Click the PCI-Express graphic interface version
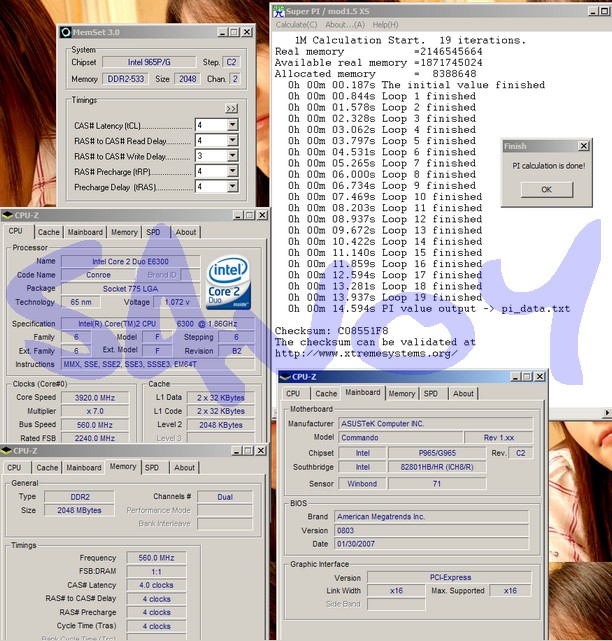612x641 pixels. (449, 578)
